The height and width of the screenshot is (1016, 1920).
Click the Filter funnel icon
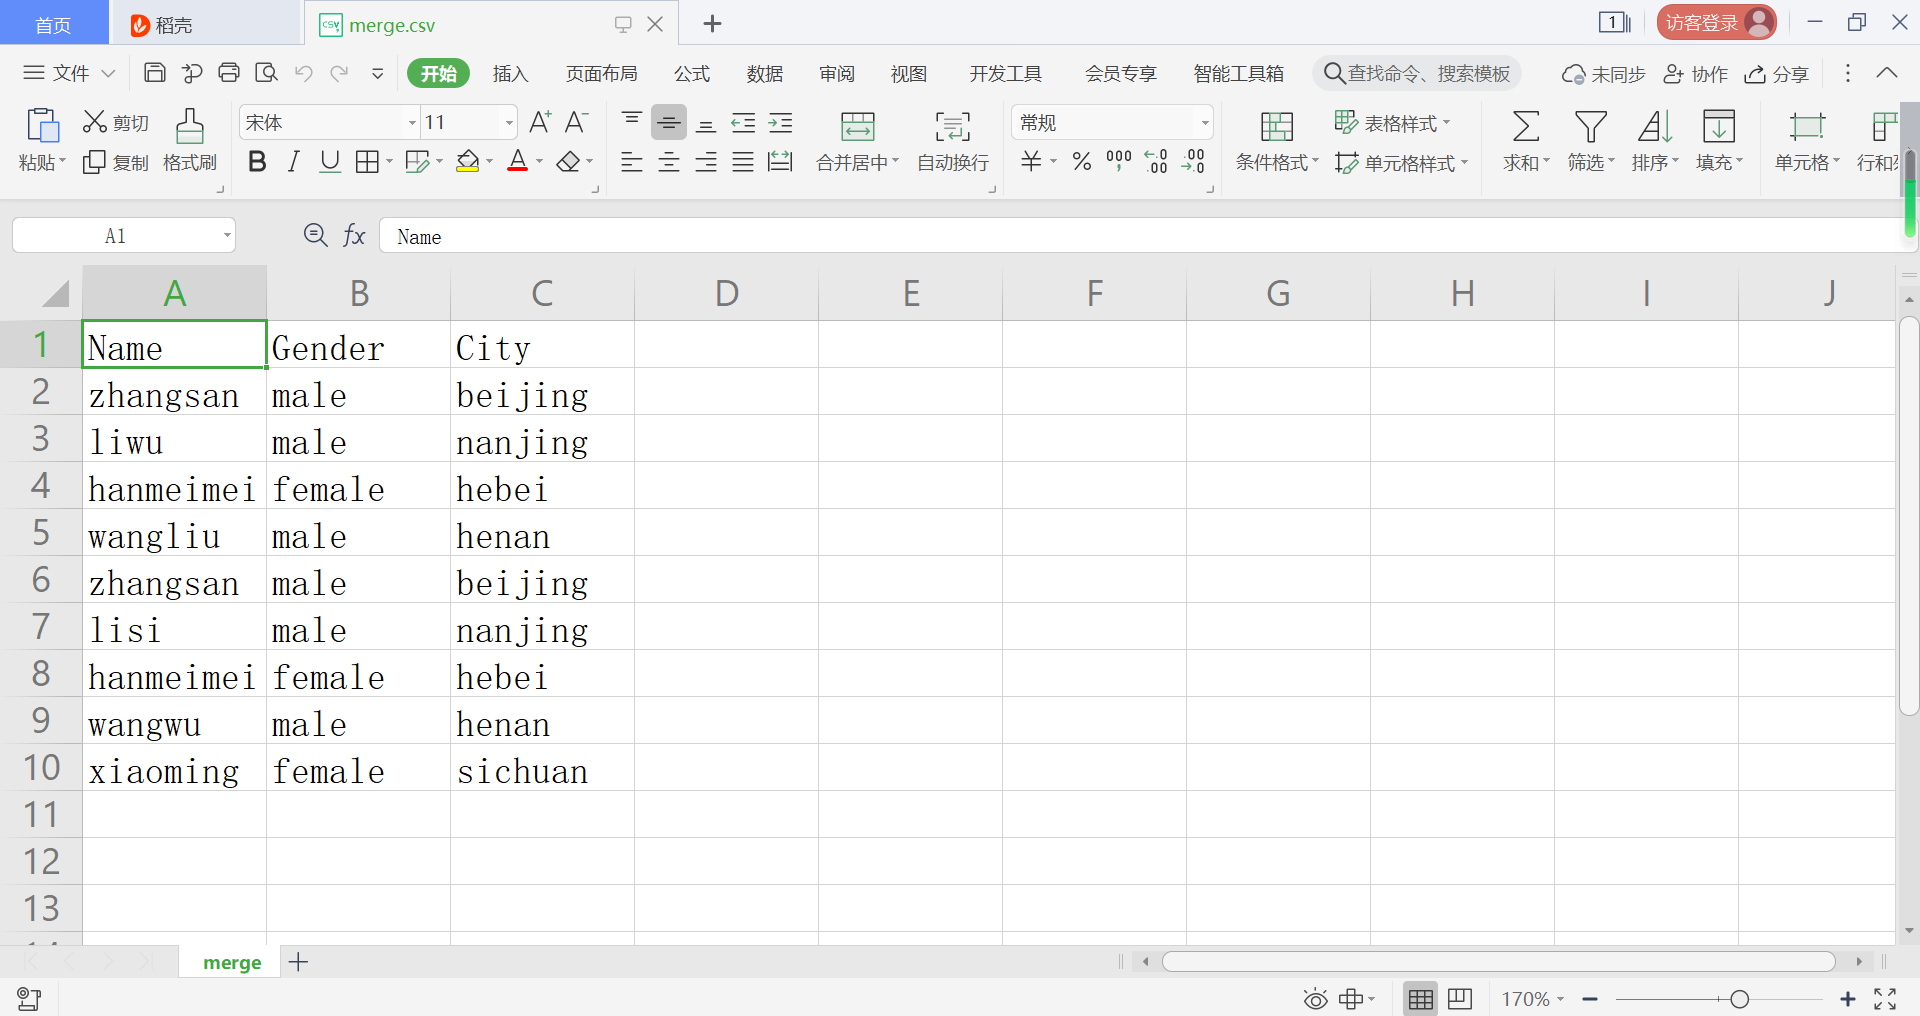(x=1590, y=127)
